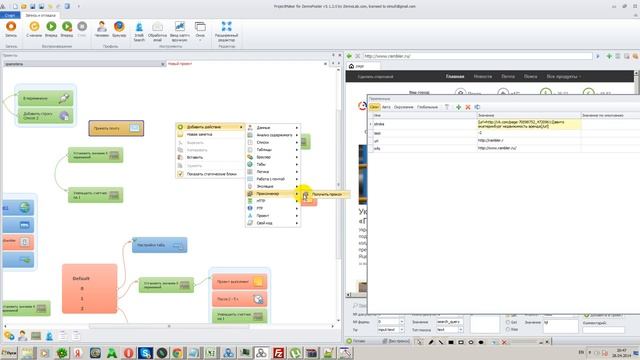Click green plus add-variable icon in variables toolbar

[458, 107]
